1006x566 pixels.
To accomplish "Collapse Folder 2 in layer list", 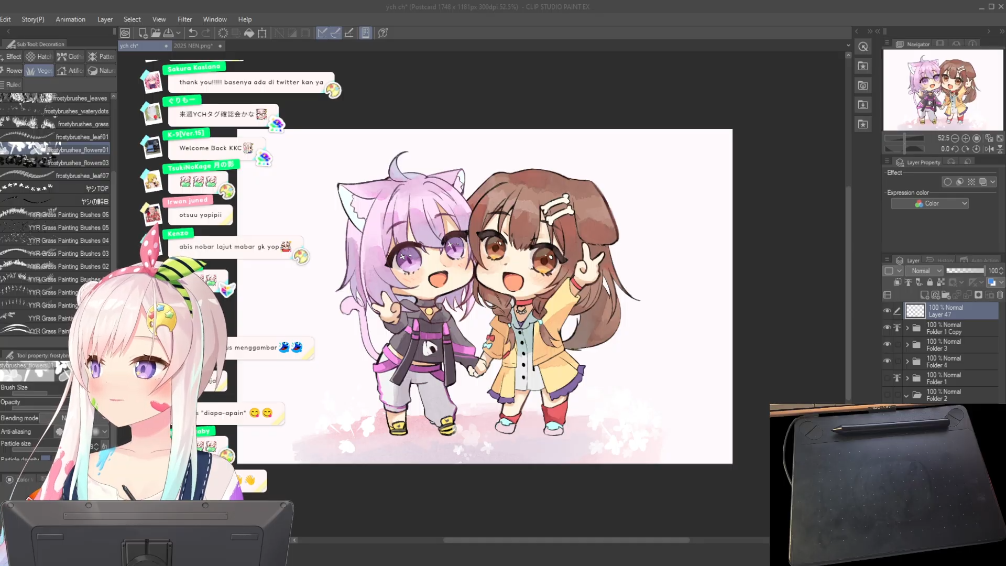I will 907,395.
